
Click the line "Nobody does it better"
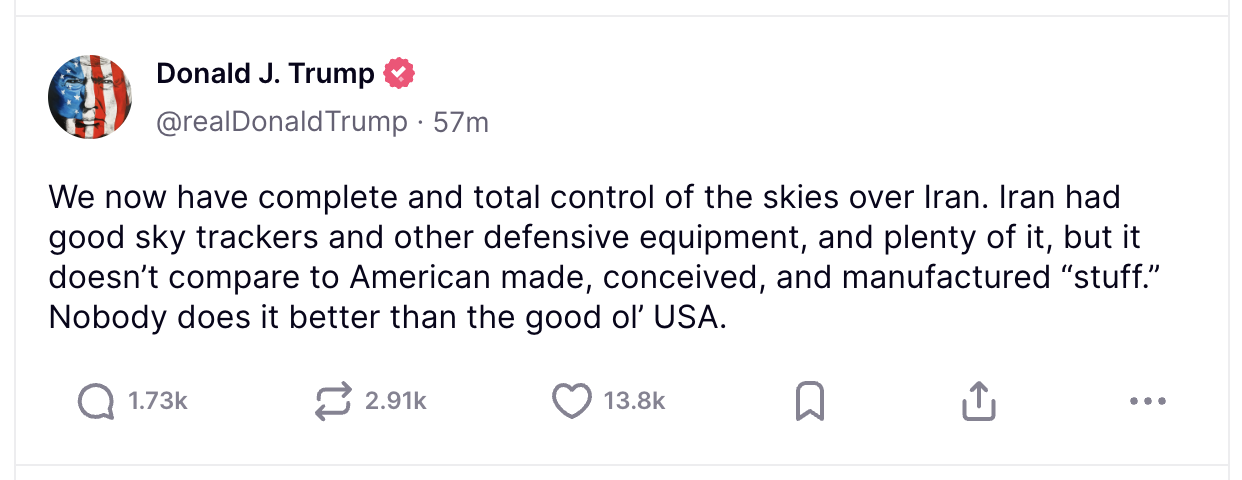(x=384, y=317)
